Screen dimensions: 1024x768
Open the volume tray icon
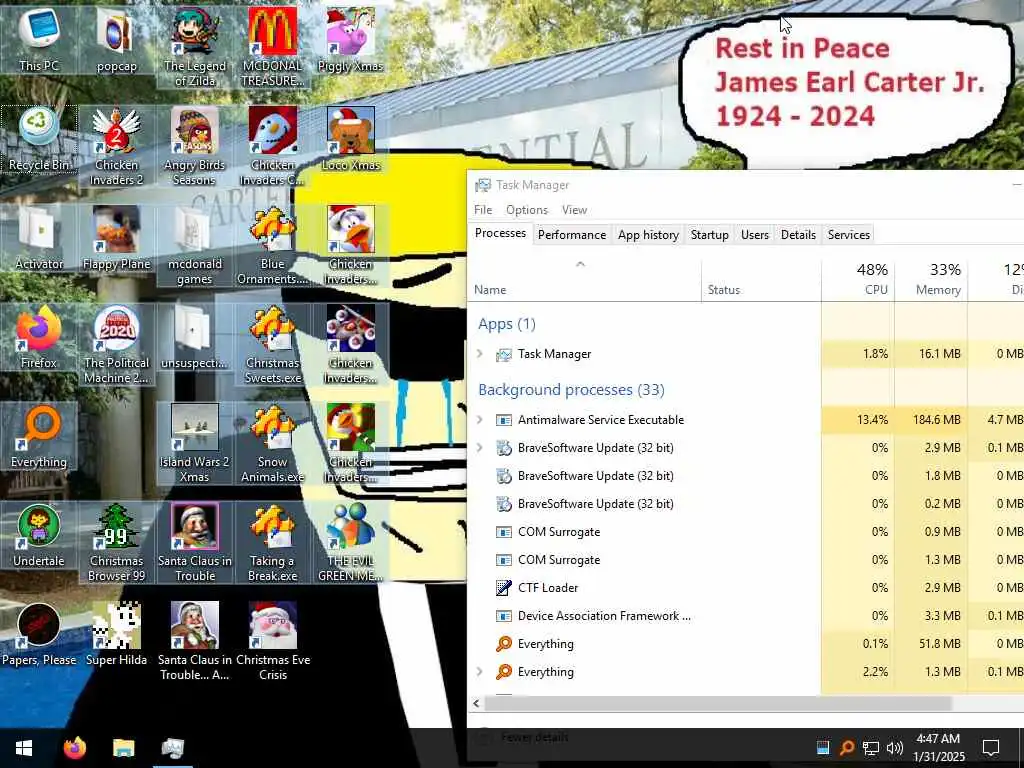coord(895,748)
